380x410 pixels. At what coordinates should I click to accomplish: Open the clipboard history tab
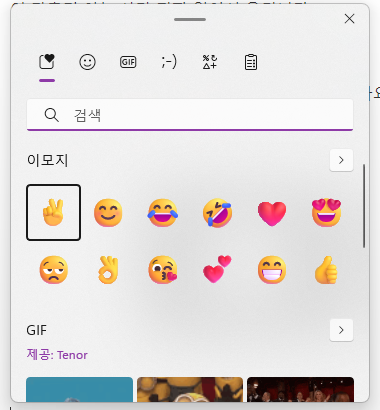(251, 62)
